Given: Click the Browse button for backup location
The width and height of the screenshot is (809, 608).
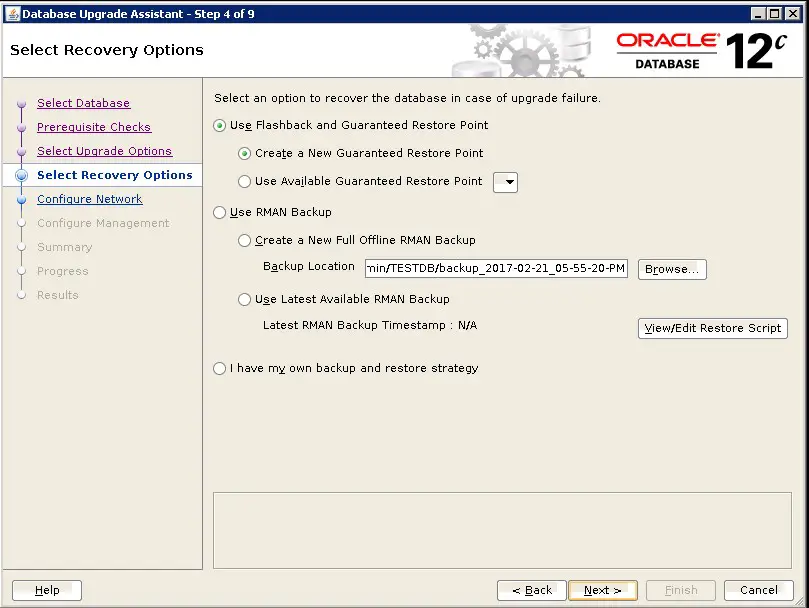Looking at the screenshot, I should point(672,269).
